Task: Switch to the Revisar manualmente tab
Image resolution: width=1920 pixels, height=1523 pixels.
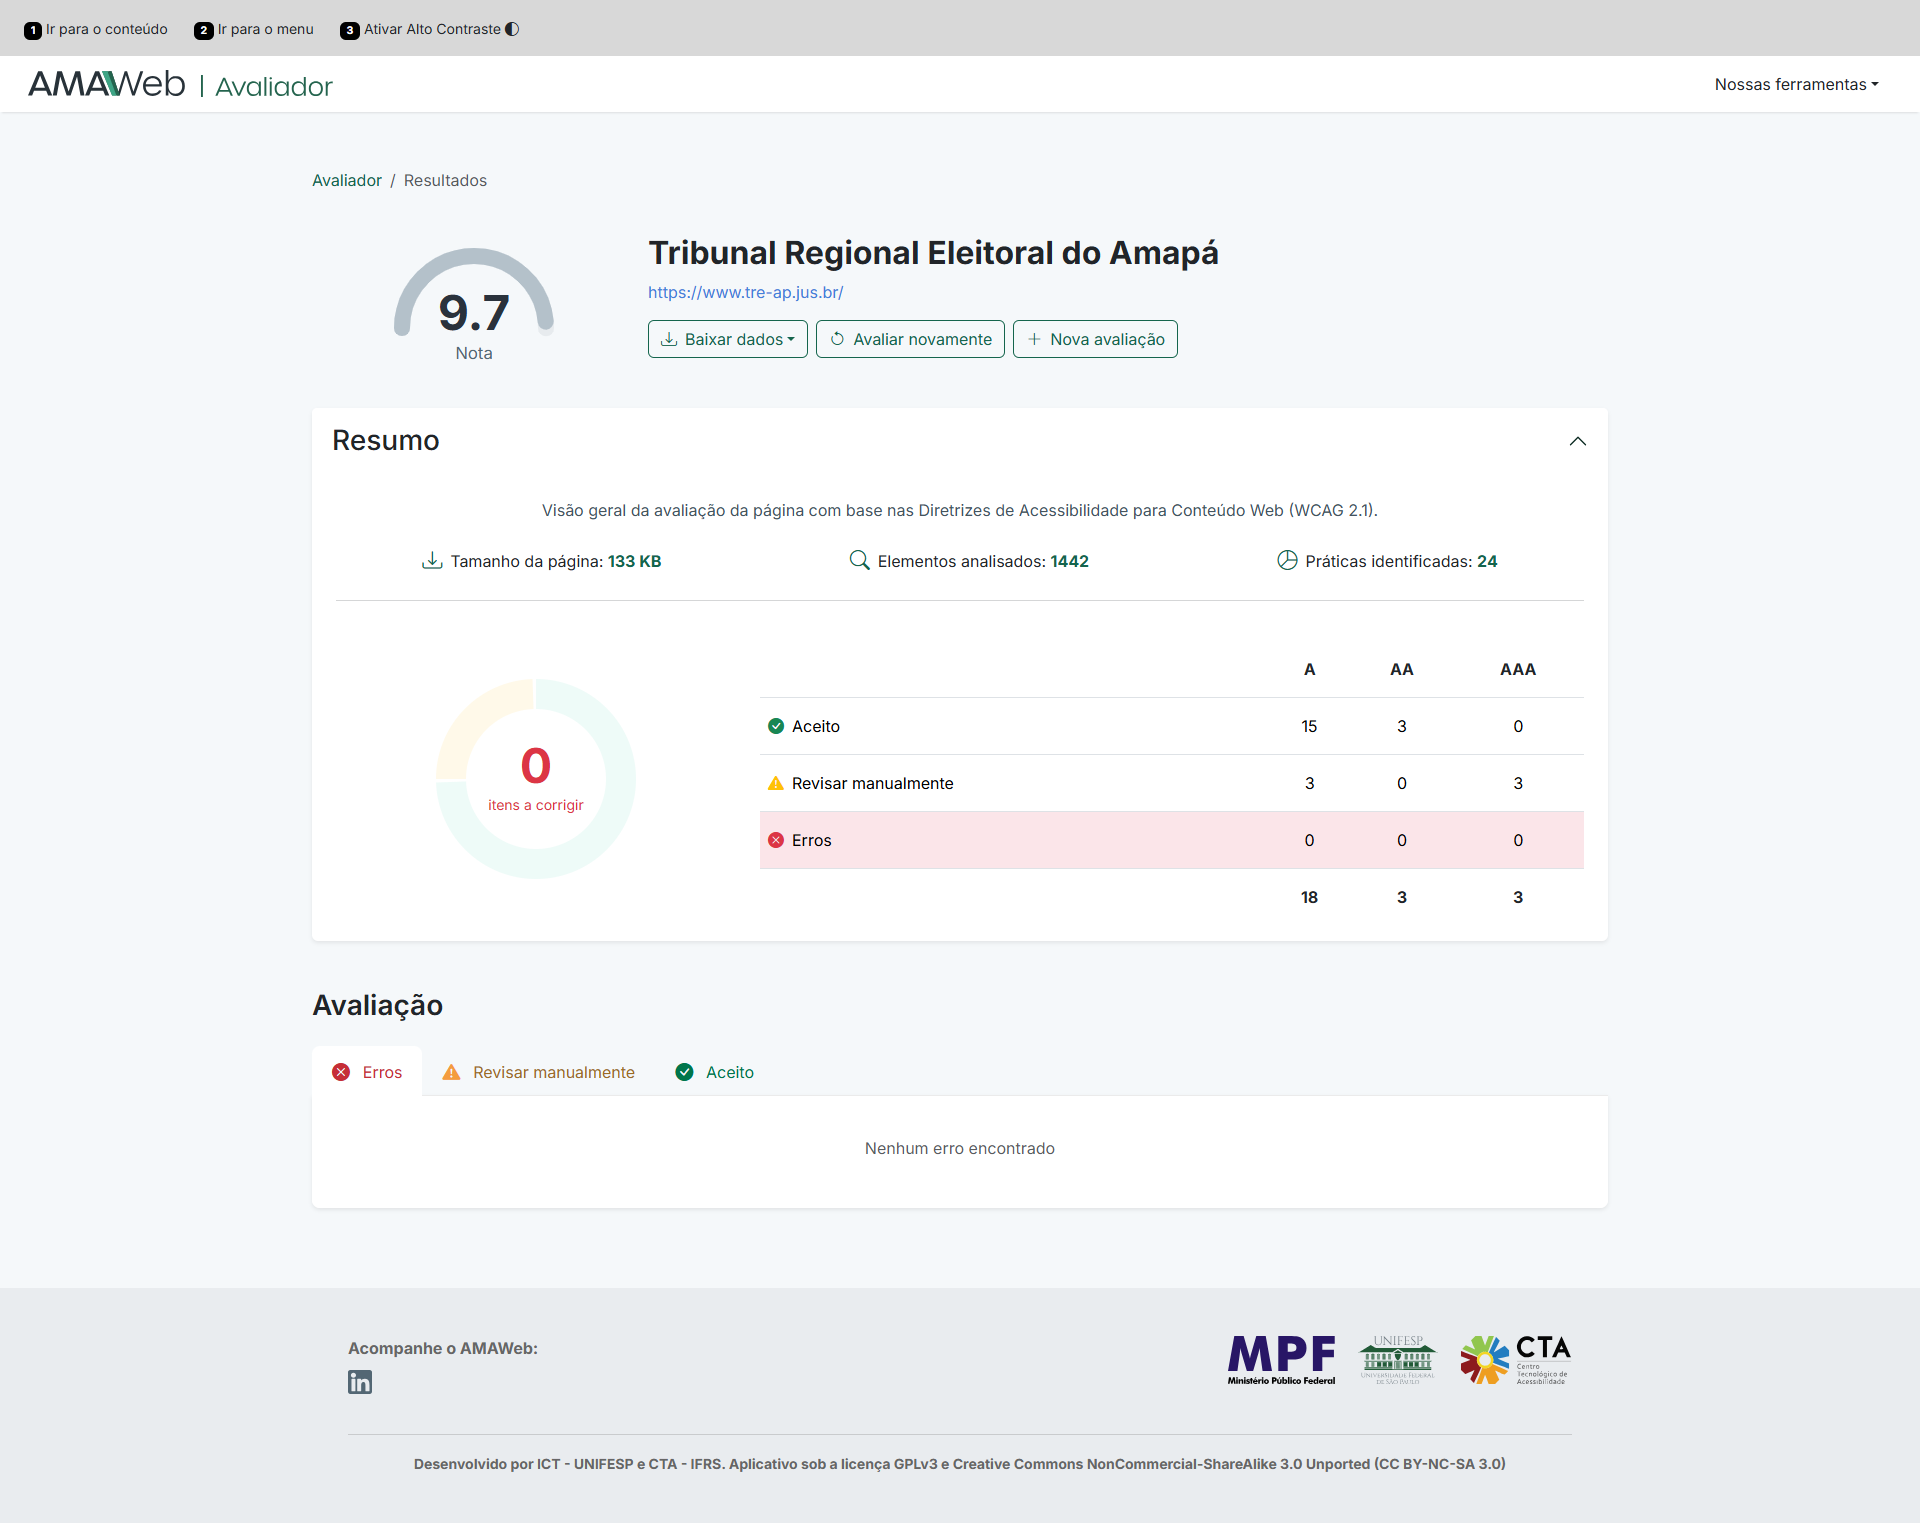Action: (x=538, y=1071)
